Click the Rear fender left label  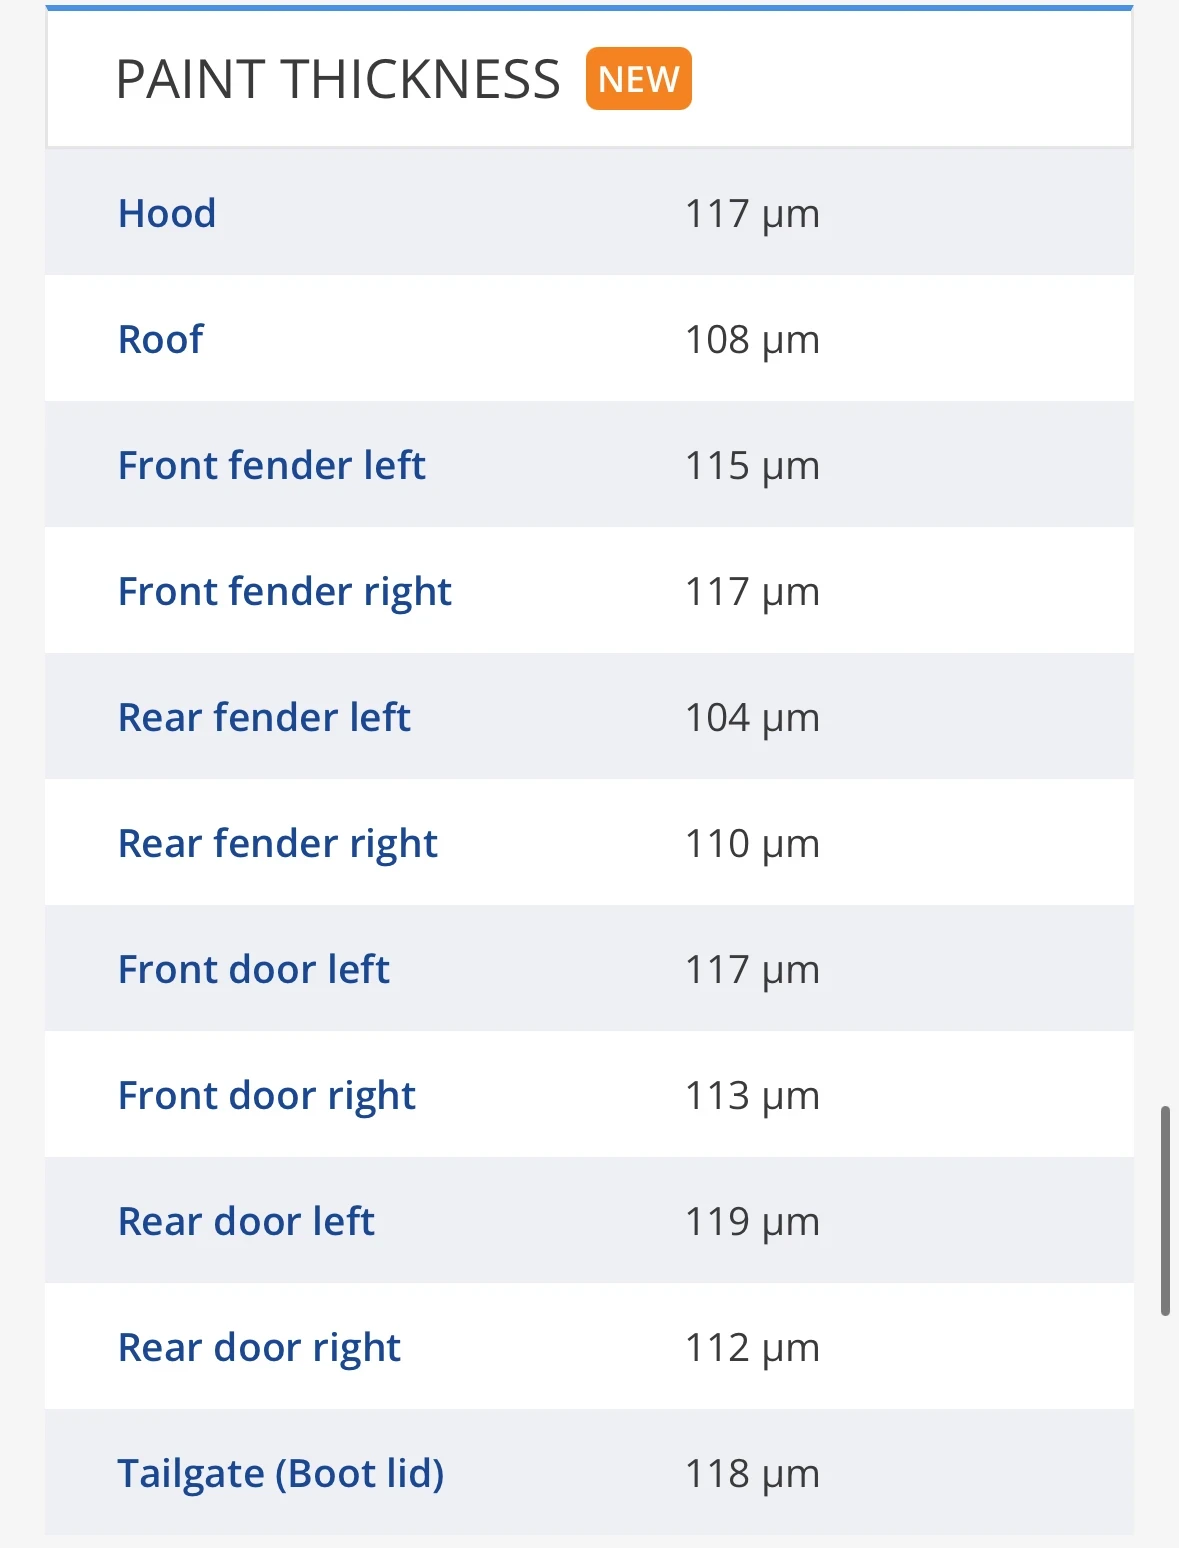point(264,717)
